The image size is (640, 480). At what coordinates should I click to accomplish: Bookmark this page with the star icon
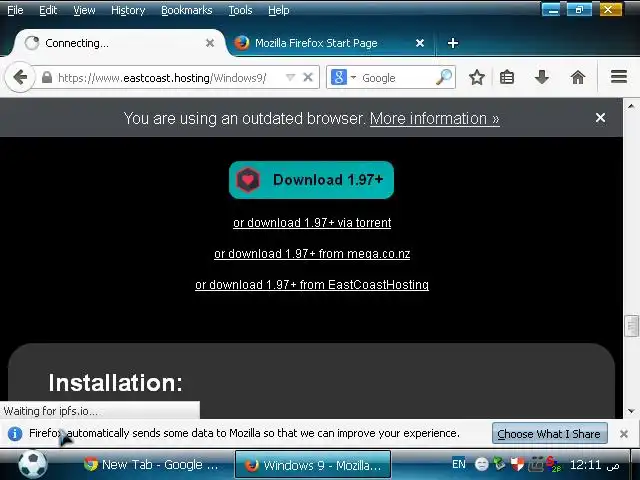point(477,77)
